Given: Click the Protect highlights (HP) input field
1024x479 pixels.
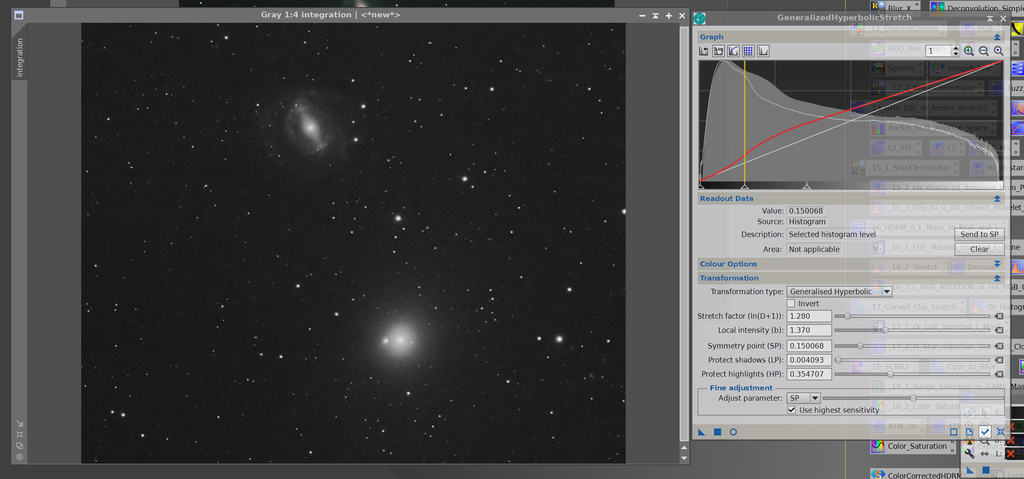Looking at the screenshot, I should pos(808,374).
